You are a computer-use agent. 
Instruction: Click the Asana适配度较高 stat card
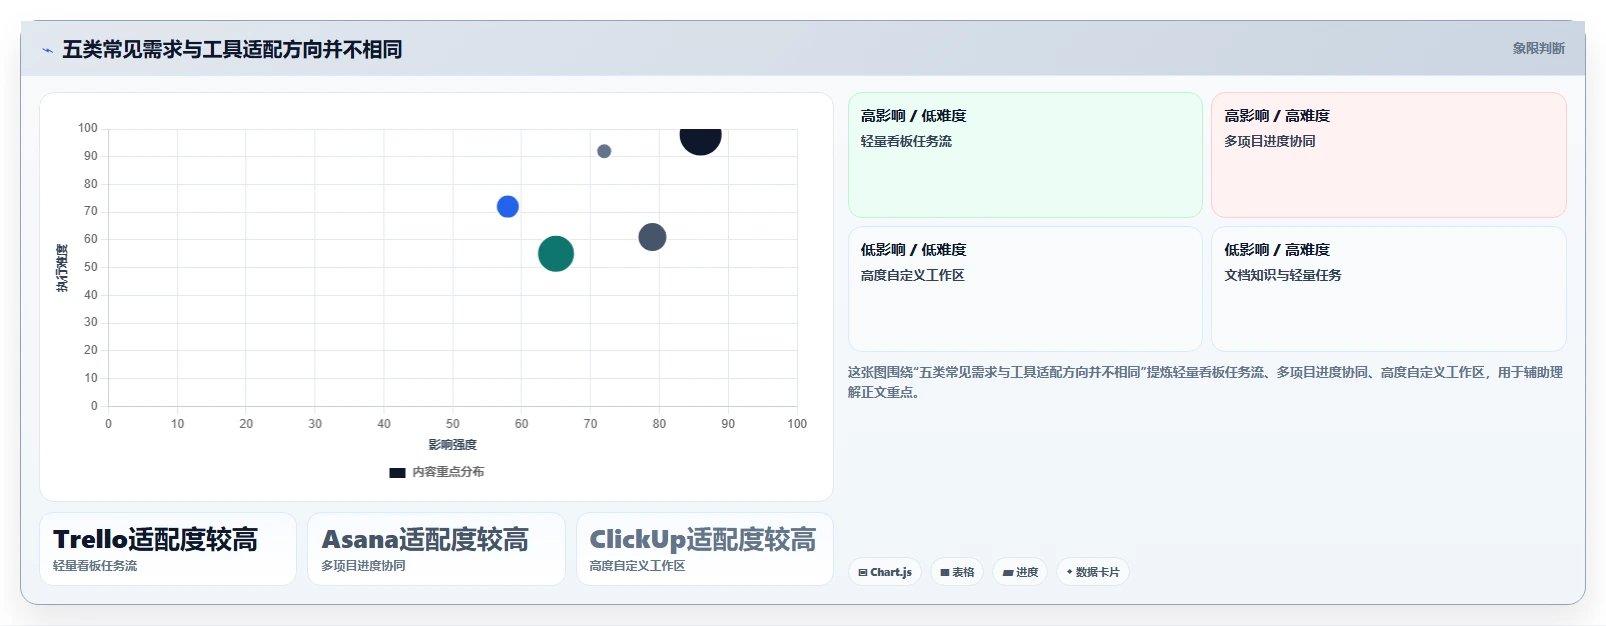[436, 549]
